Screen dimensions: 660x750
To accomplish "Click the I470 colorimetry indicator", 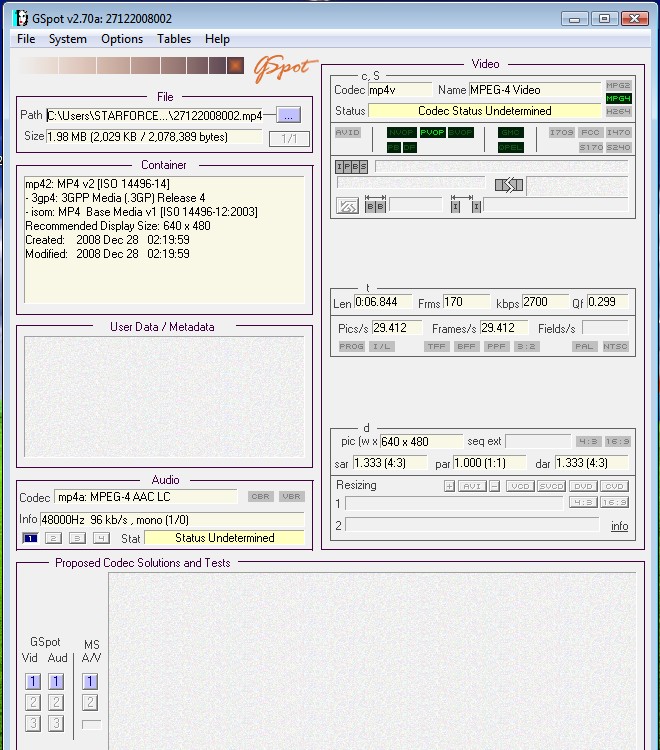I will tap(618, 132).
